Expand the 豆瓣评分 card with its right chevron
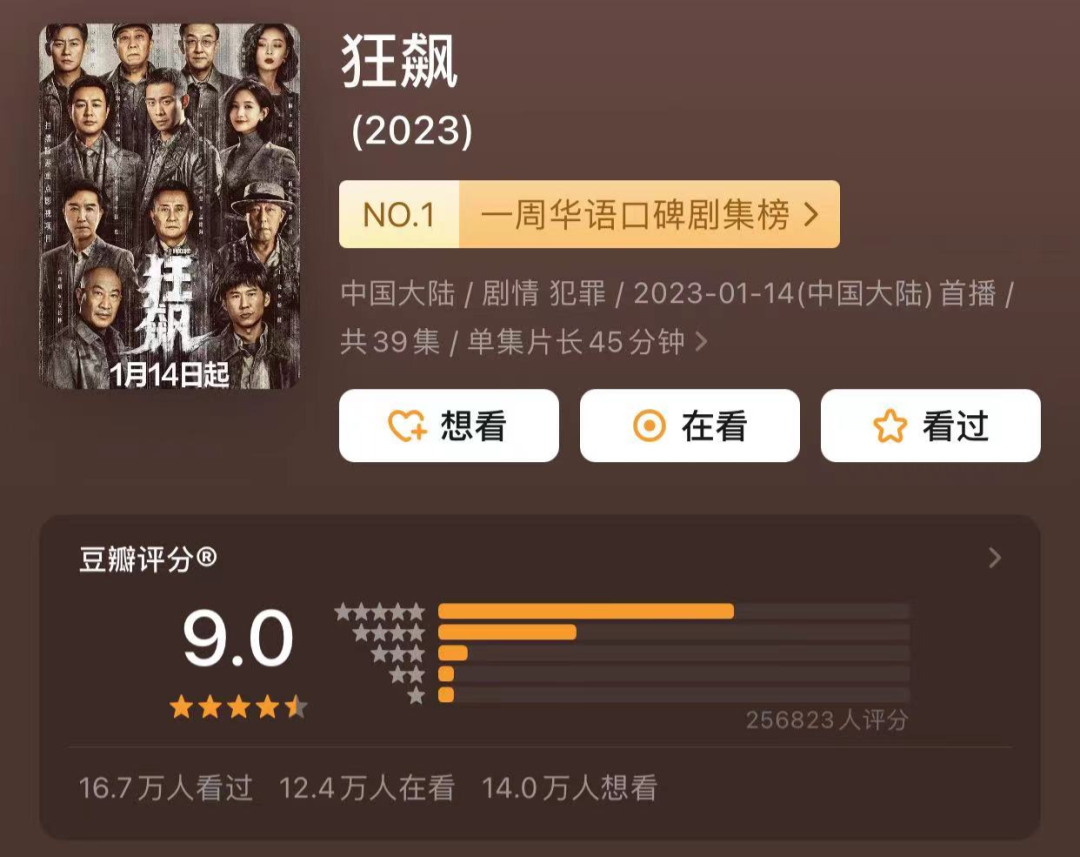The height and width of the screenshot is (857, 1080). pyautogui.click(x=994, y=558)
